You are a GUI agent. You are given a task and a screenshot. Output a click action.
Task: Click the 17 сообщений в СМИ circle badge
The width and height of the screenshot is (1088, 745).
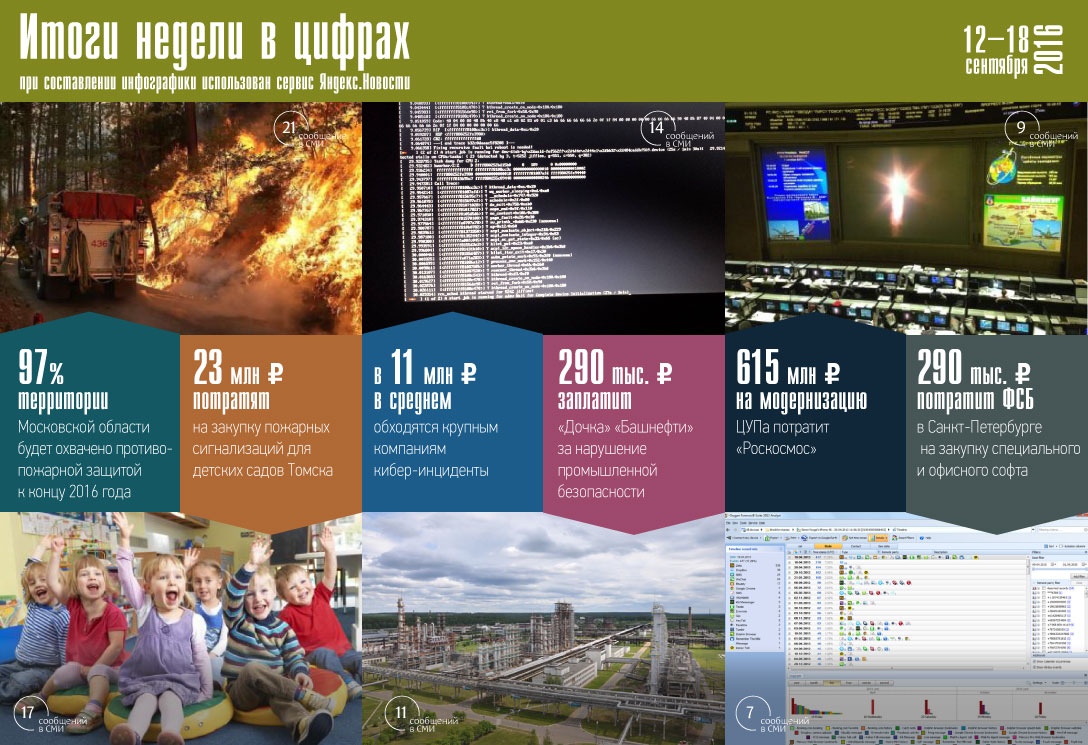point(28,713)
